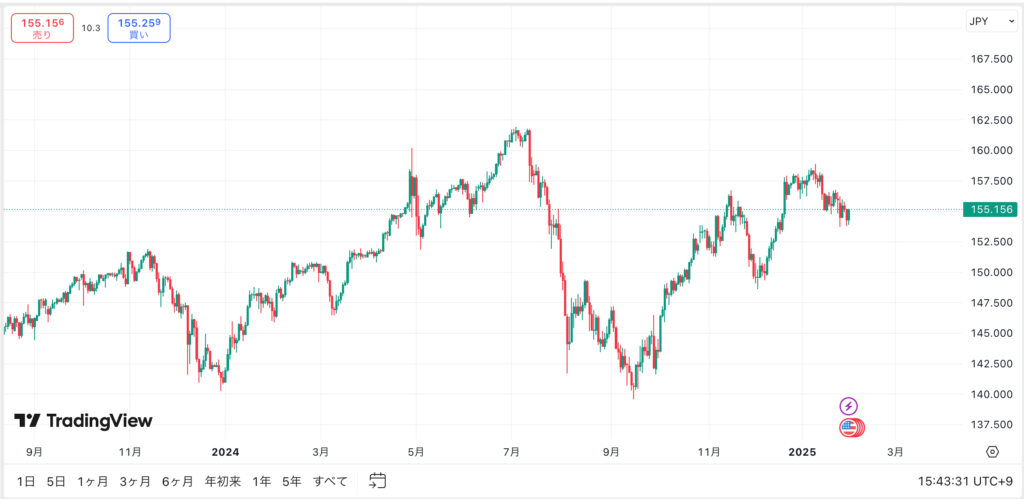1024x499 pixels.
Task: Open the go-to-date calendar icon
Action: pyautogui.click(x=377, y=481)
